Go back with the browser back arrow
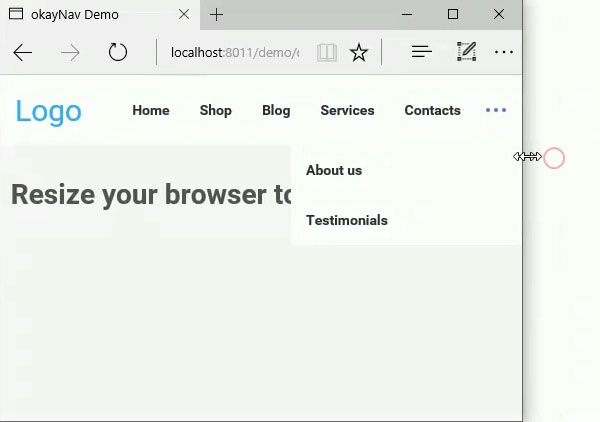The image size is (600, 422). point(23,52)
